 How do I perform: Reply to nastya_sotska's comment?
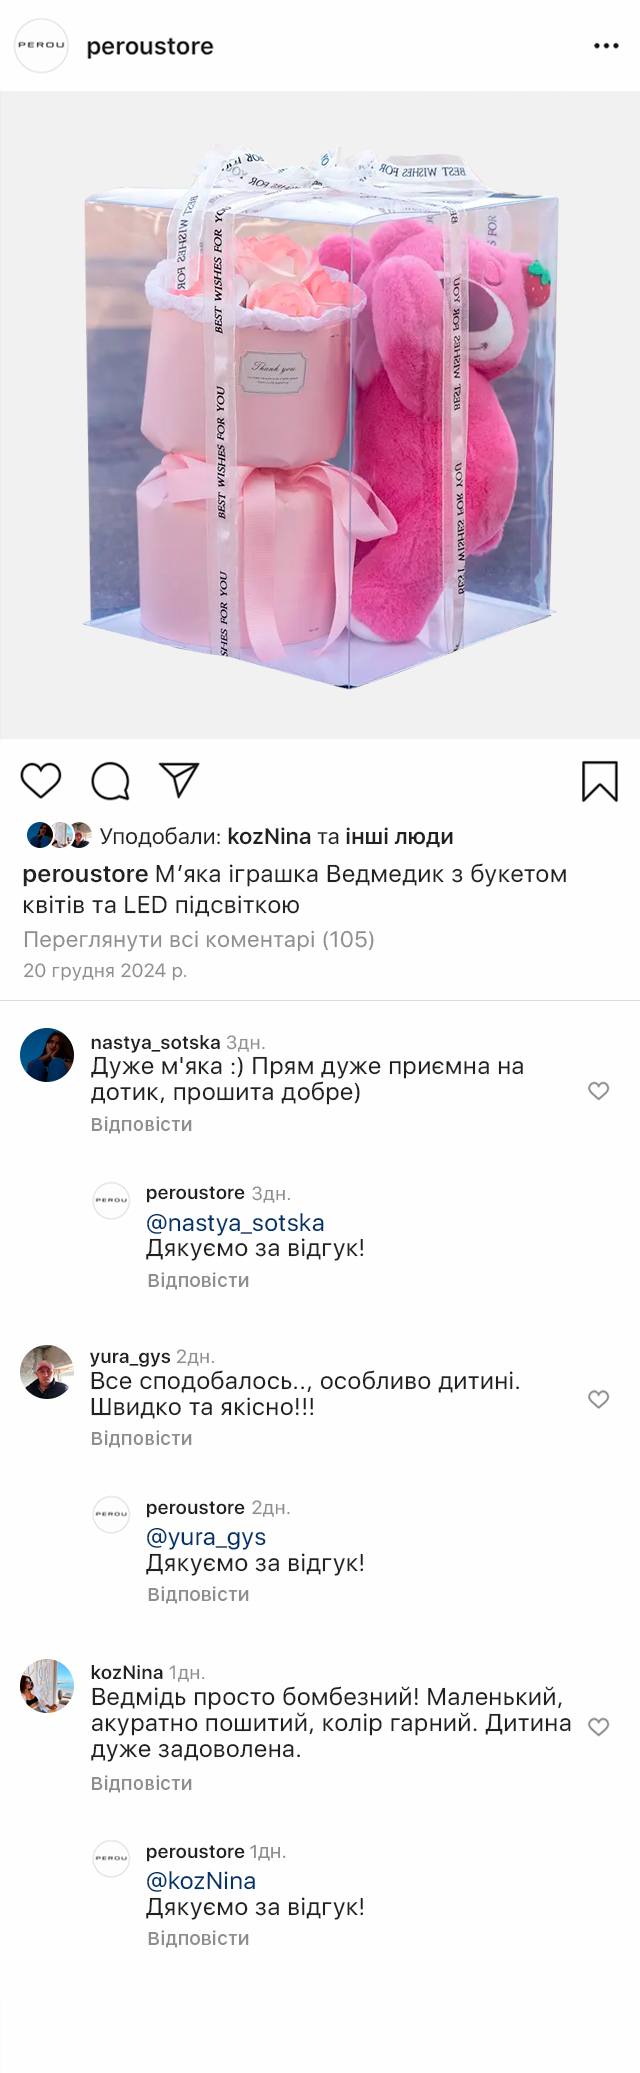point(141,1124)
